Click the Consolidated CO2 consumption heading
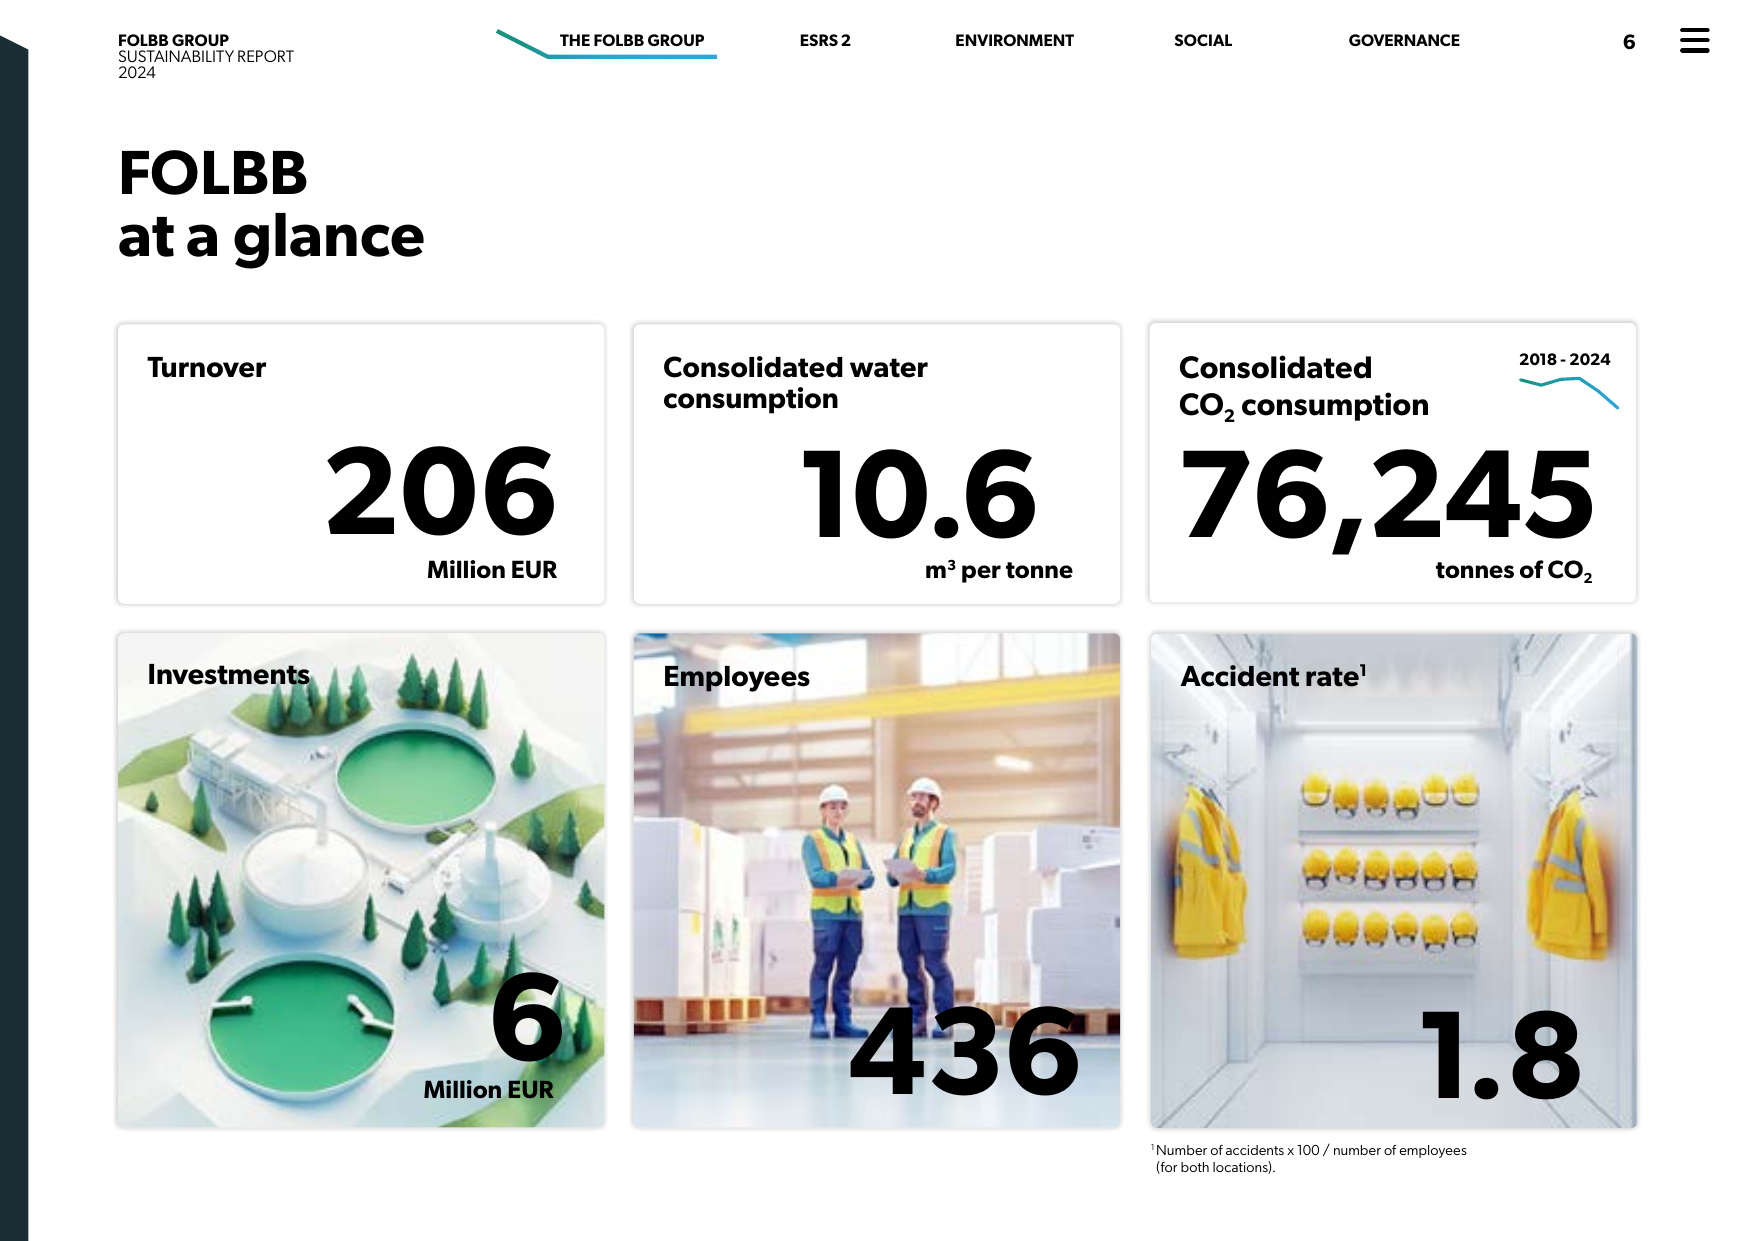 1304,387
